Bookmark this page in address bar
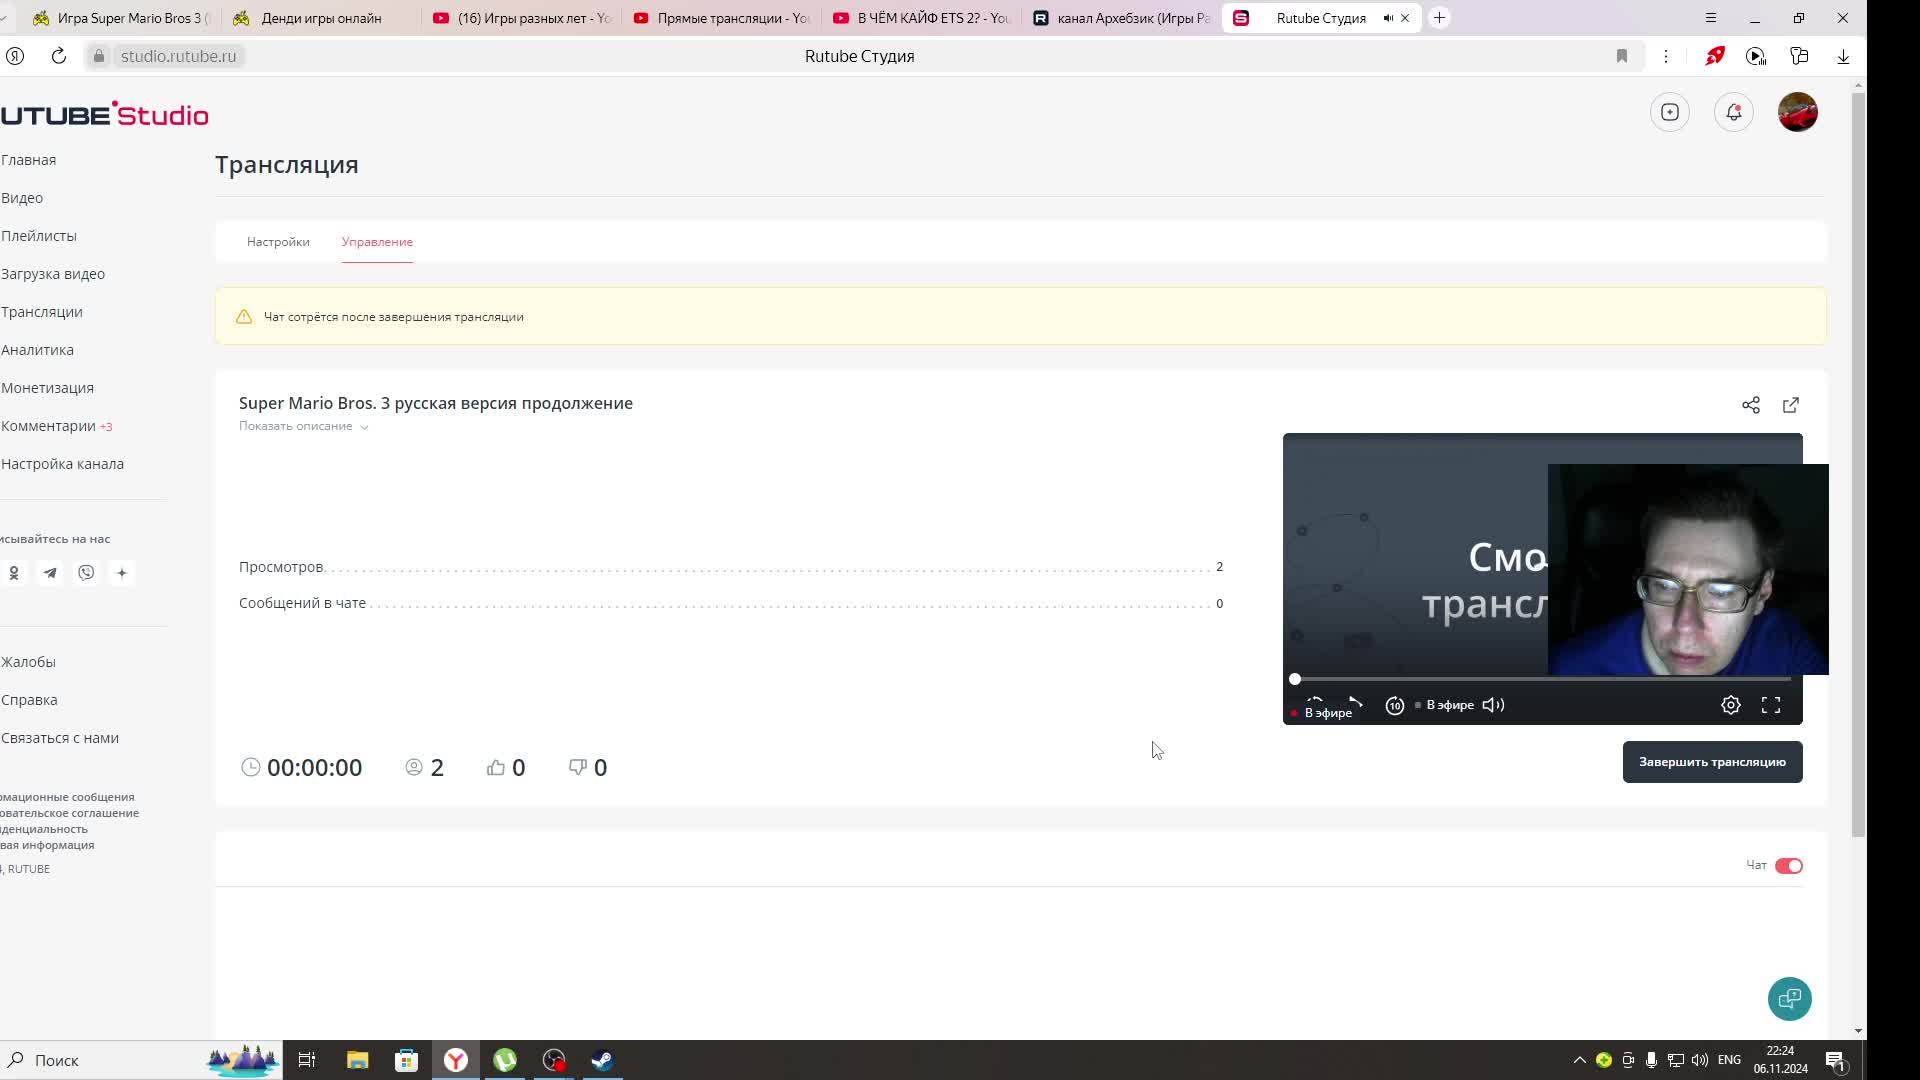This screenshot has width=1920, height=1080. coord(1622,56)
